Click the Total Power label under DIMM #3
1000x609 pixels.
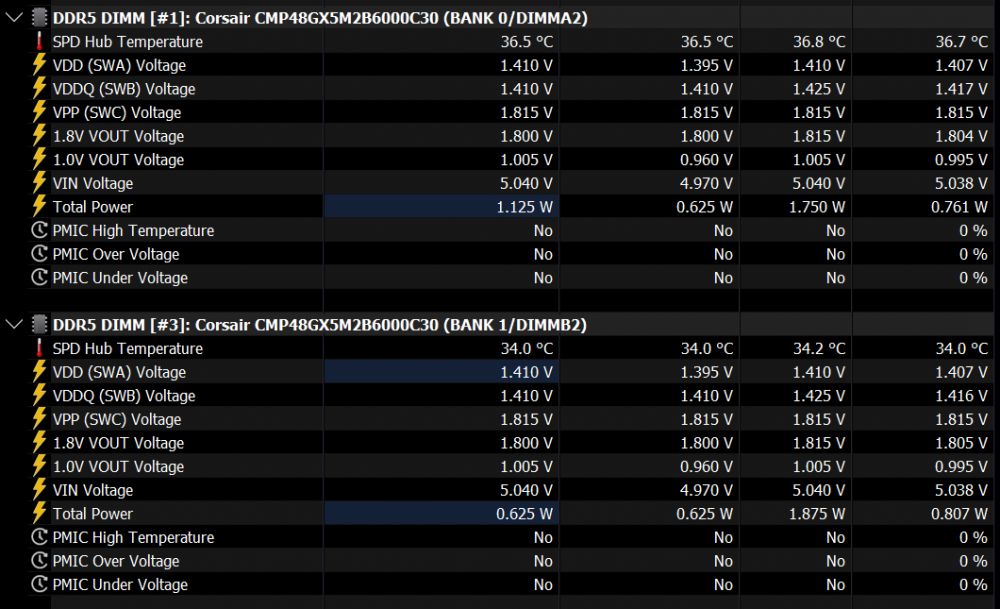[x=92, y=513]
